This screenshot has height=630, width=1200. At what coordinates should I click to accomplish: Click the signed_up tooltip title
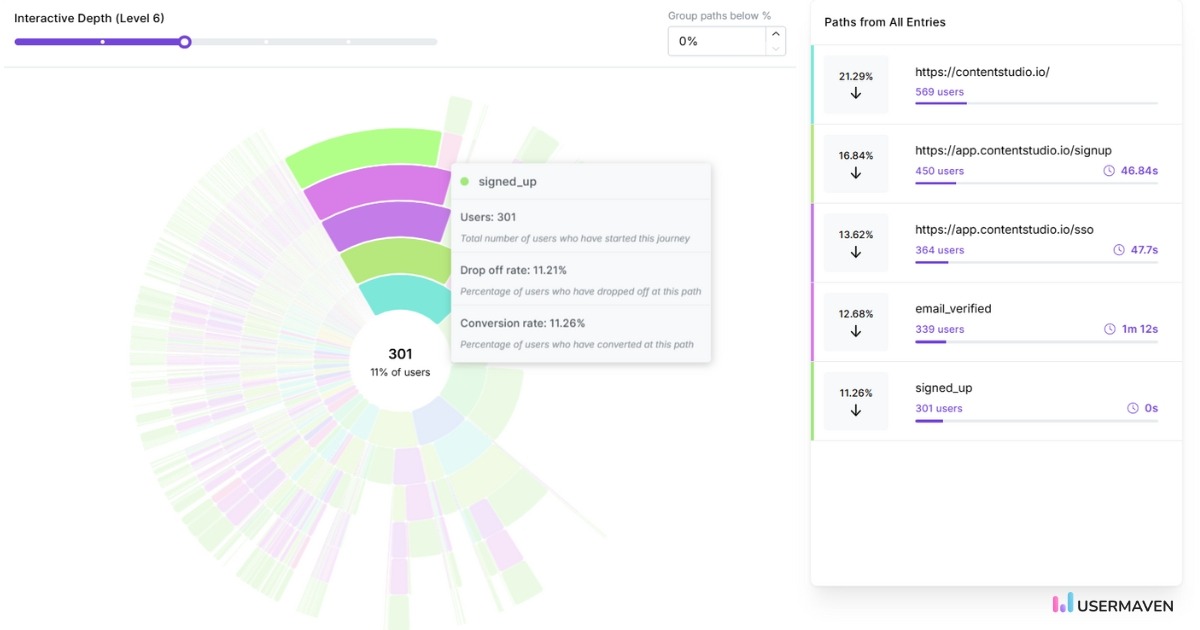(x=508, y=182)
